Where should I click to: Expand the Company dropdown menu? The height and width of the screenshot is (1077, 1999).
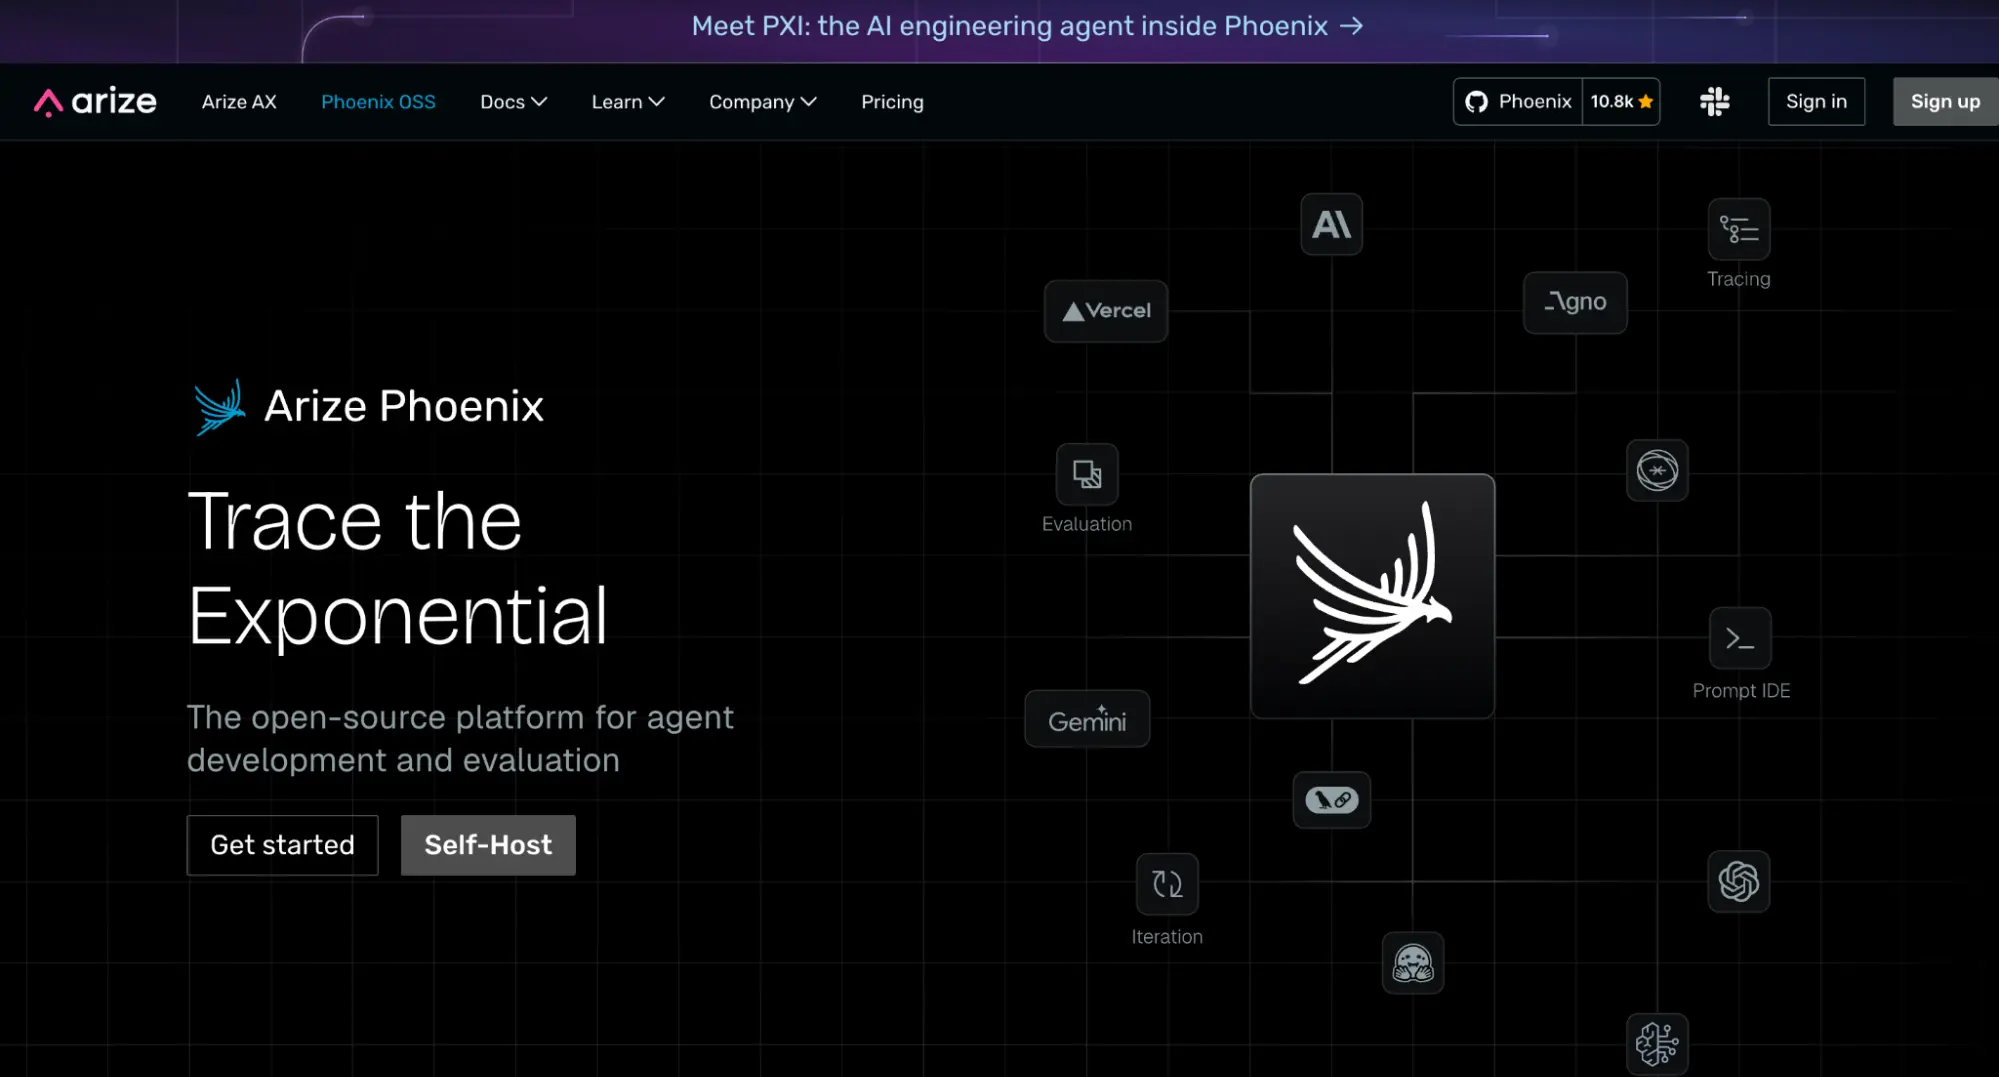(x=763, y=102)
